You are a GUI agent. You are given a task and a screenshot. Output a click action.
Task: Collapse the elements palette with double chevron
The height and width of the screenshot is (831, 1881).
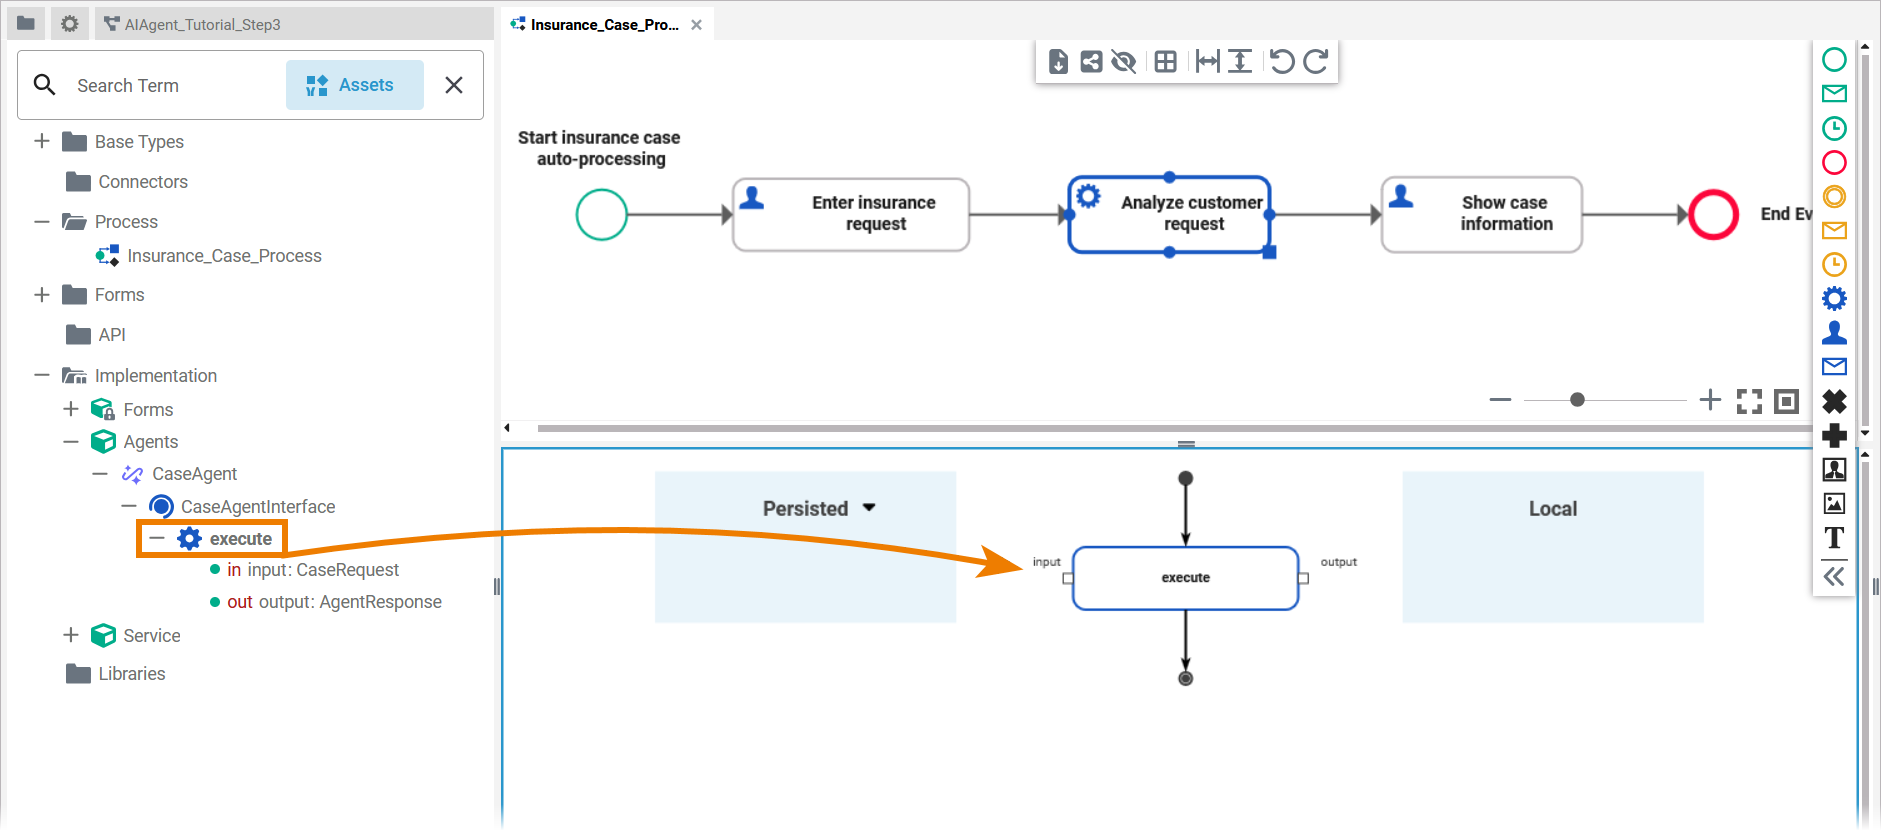tap(1834, 576)
